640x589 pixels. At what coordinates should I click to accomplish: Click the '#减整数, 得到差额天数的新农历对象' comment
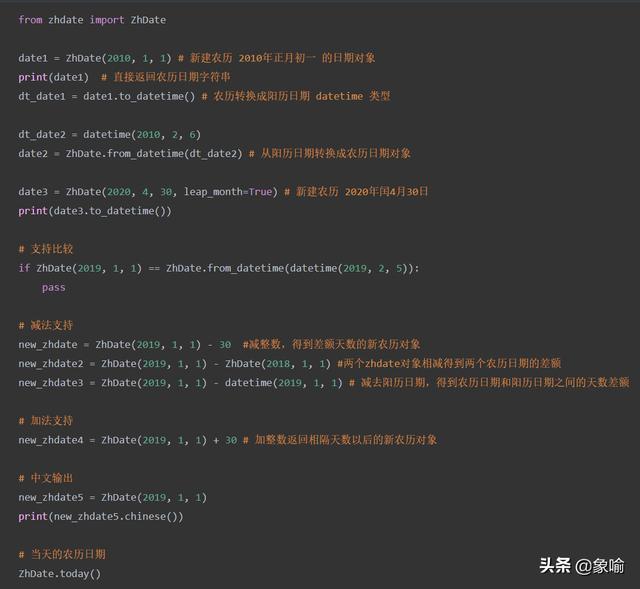click(331, 344)
